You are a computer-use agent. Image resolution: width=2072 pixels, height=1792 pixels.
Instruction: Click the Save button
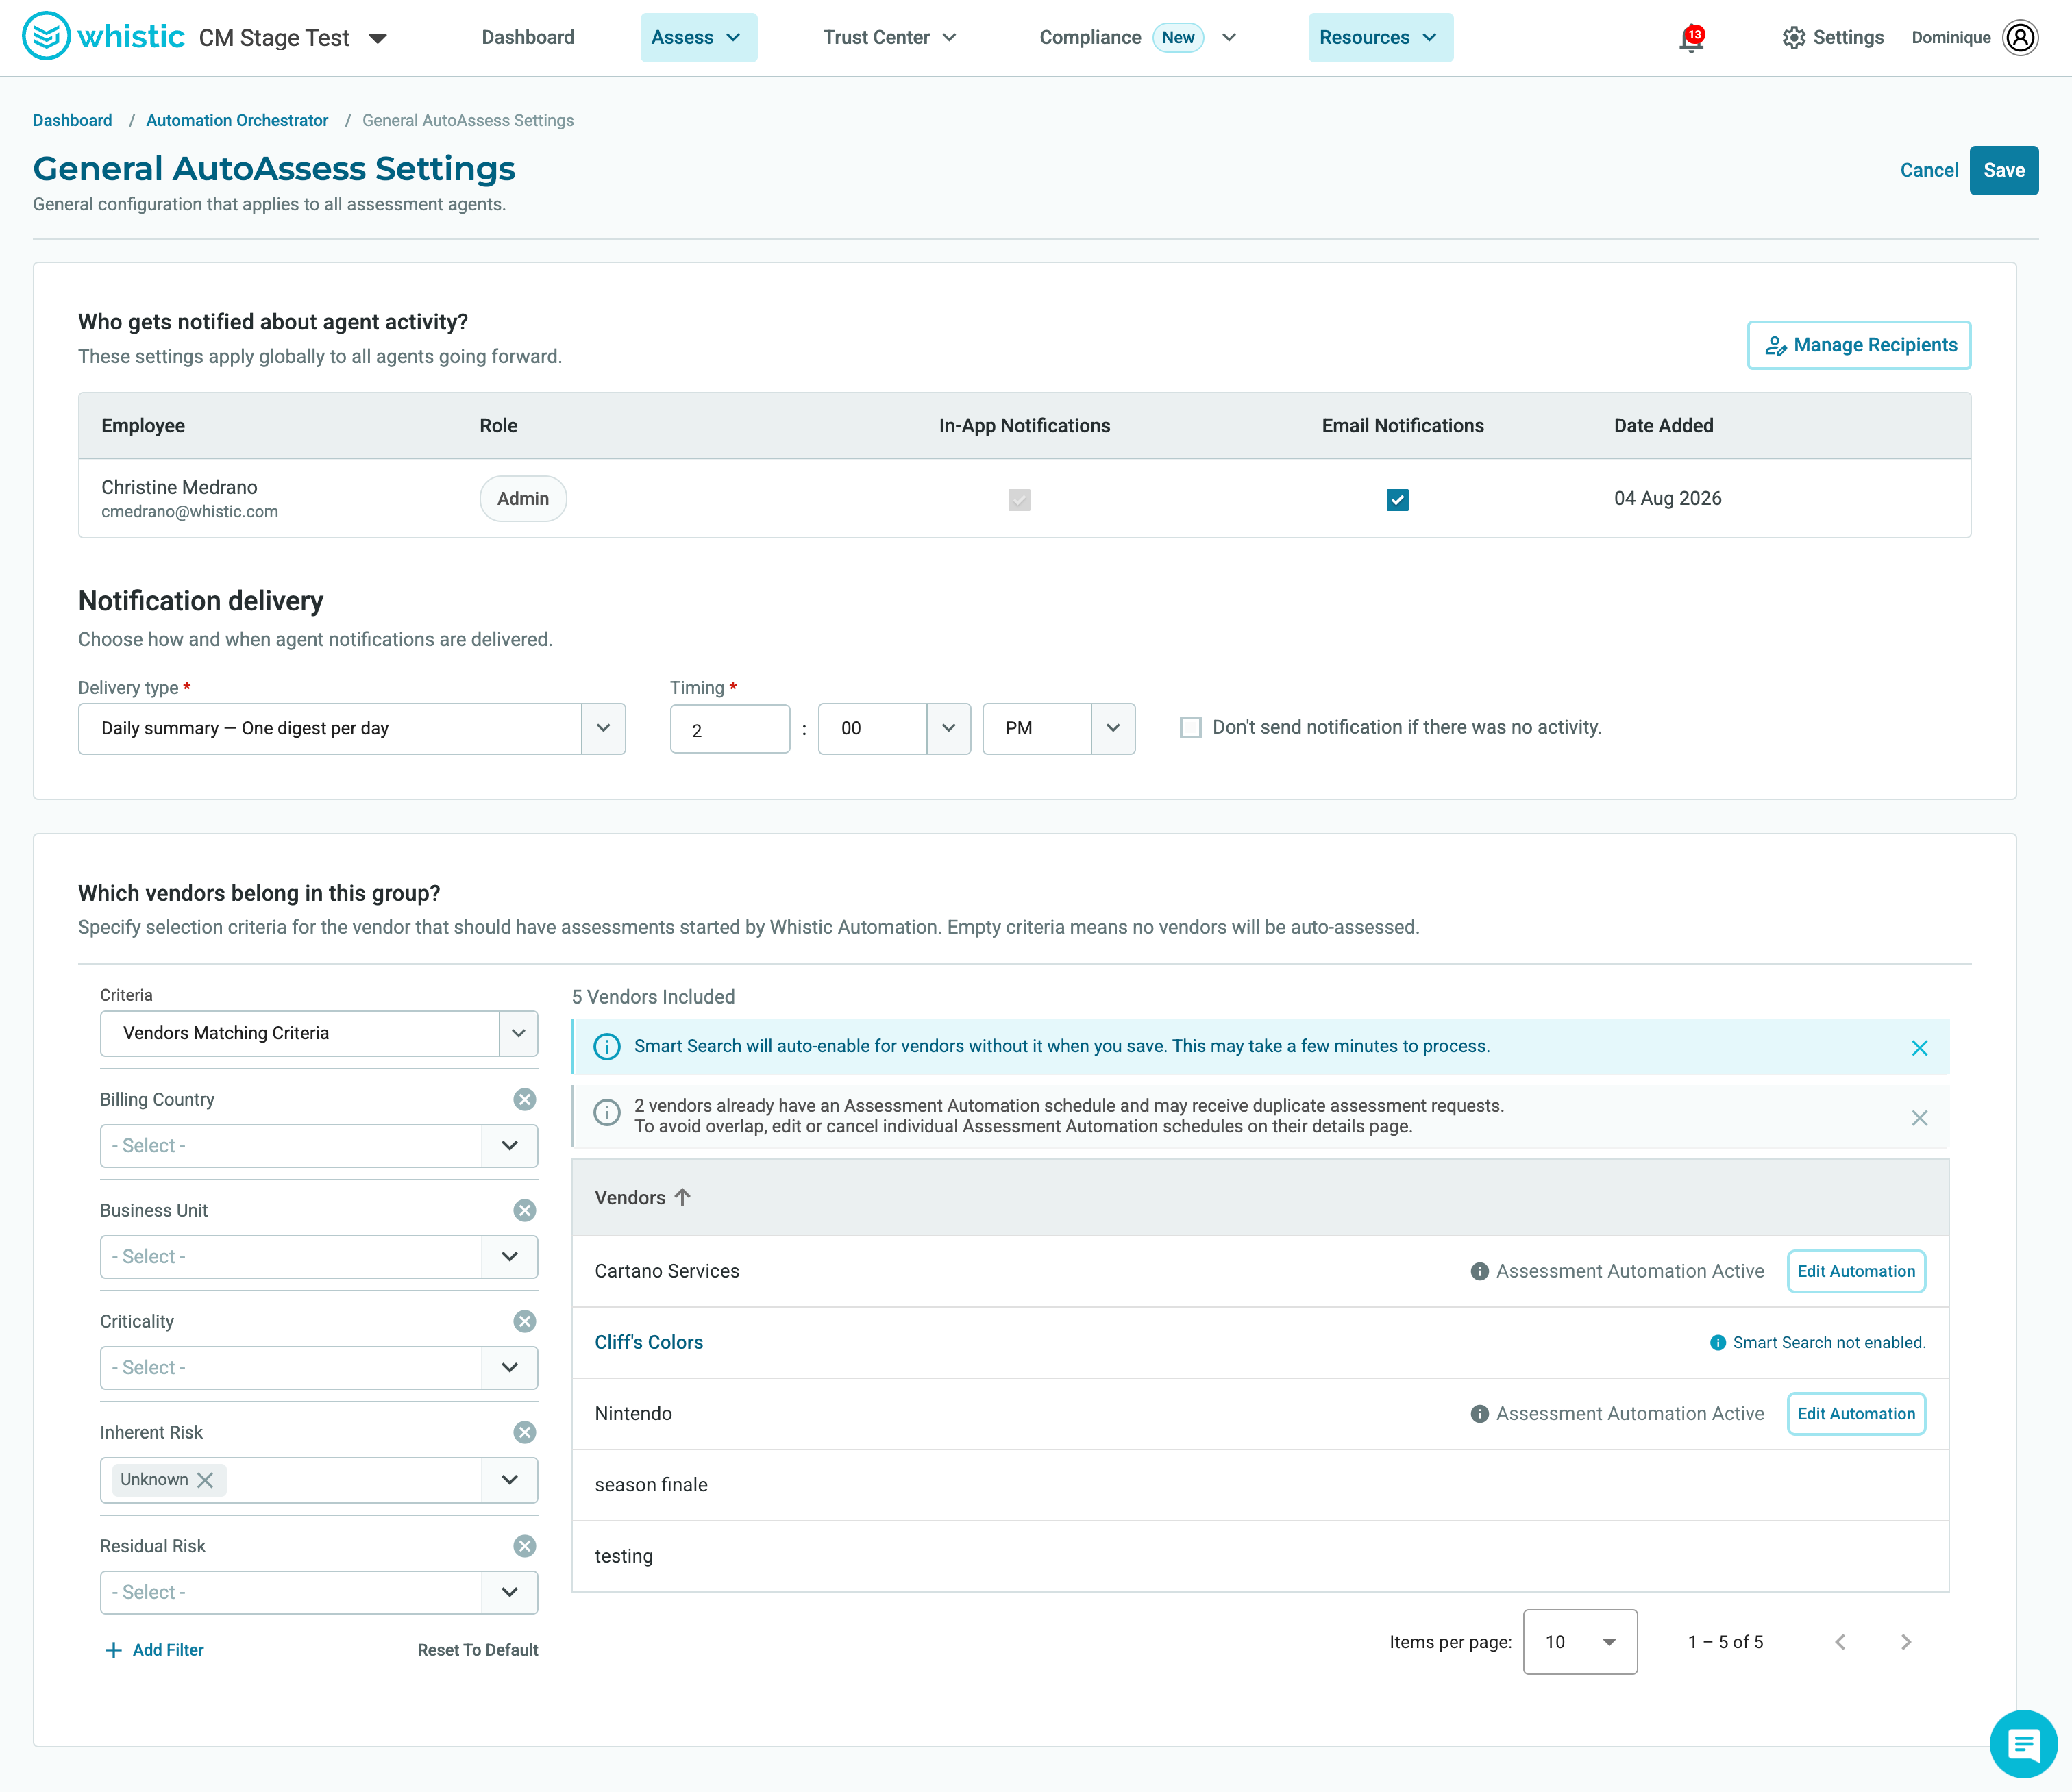tap(2004, 171)
